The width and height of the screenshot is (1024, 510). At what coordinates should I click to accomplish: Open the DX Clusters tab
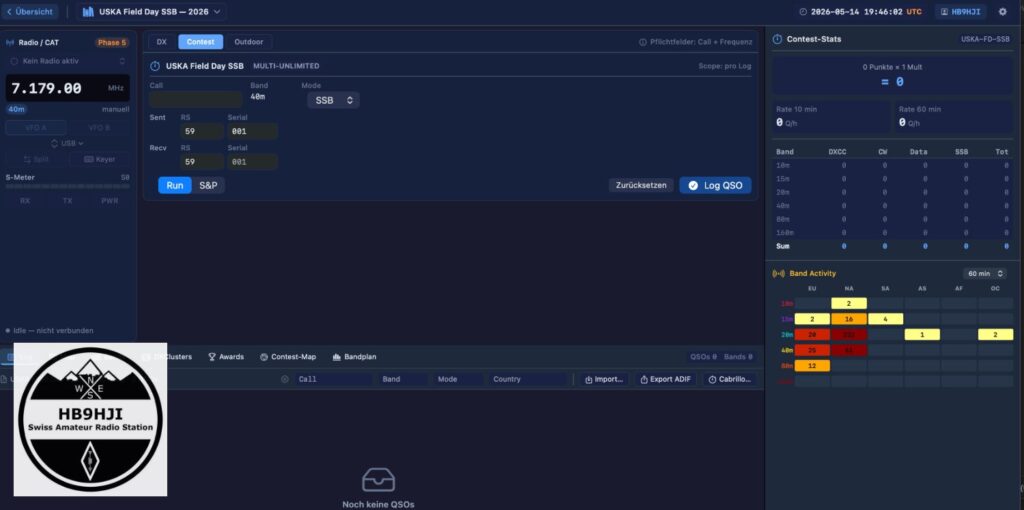[x=167, y=357]
